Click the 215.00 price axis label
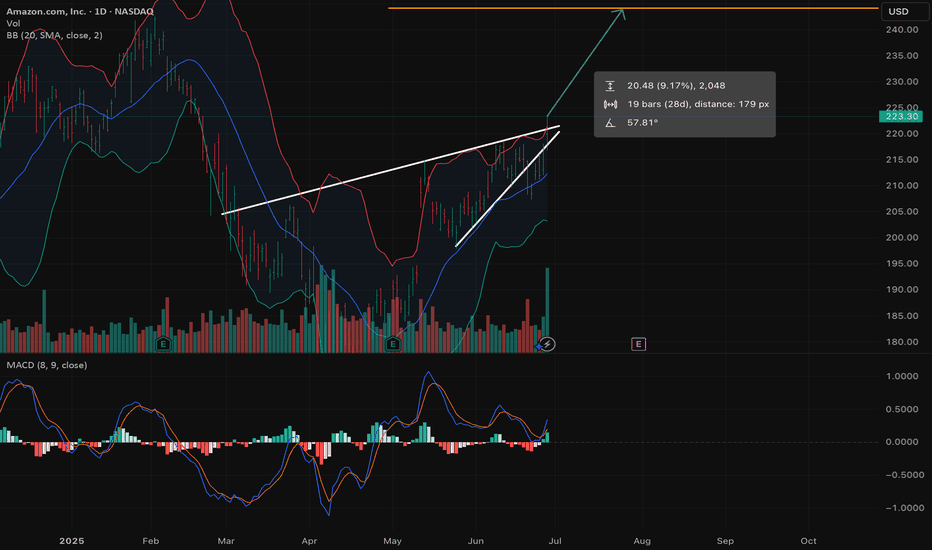This screenshot has width=932, height=550. pyautogui.click(x=902, y=160)
